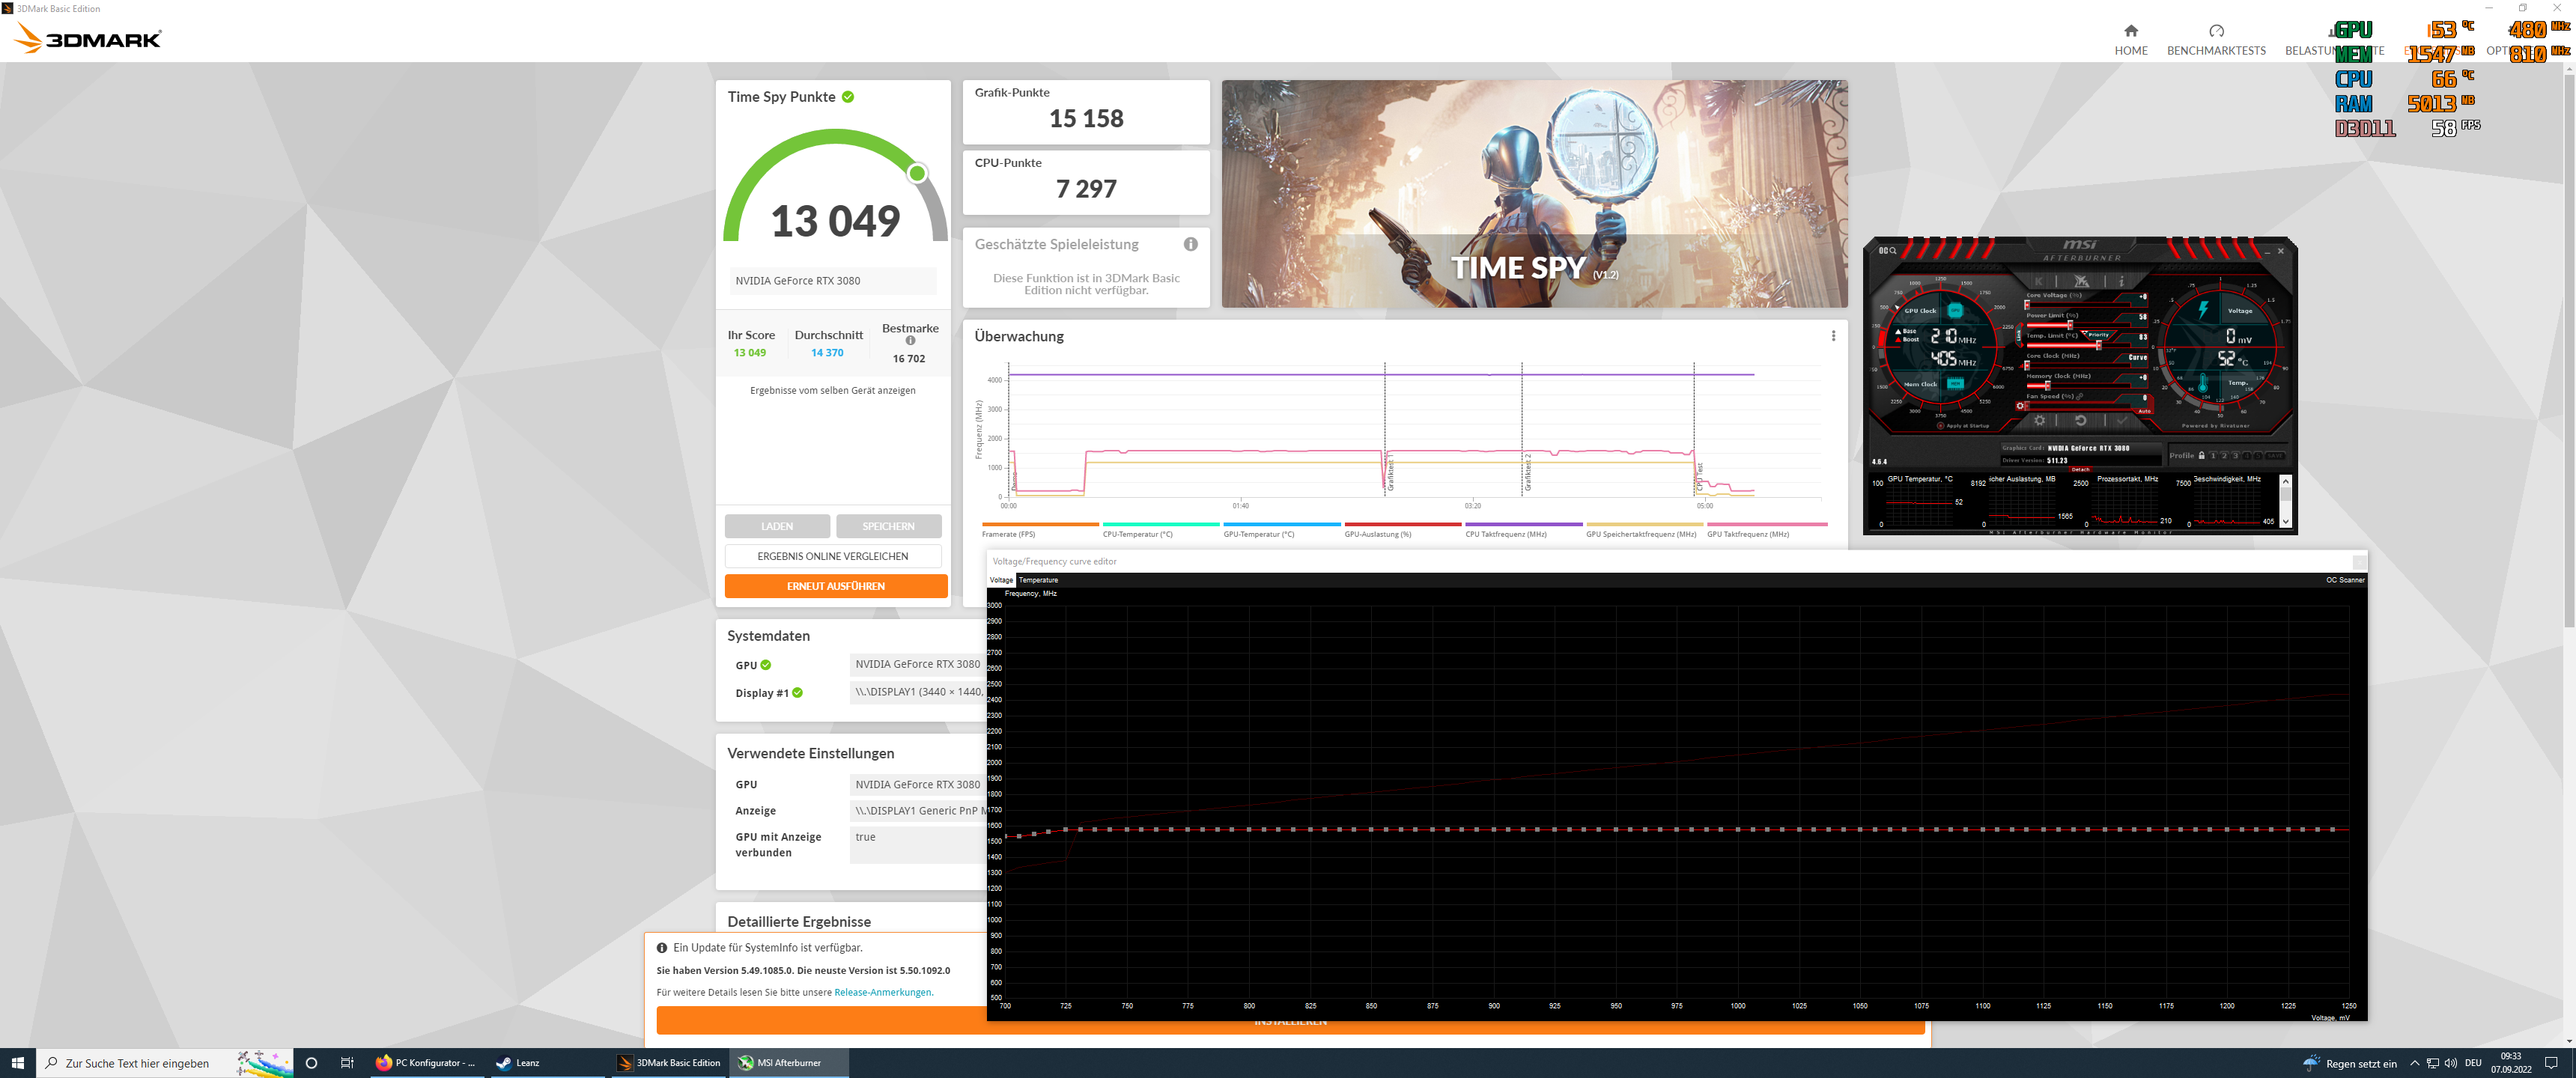2576x1078 pixels.
Task: Click Home icon in 3DMark navigation
Action: [x=2130, y=31]
